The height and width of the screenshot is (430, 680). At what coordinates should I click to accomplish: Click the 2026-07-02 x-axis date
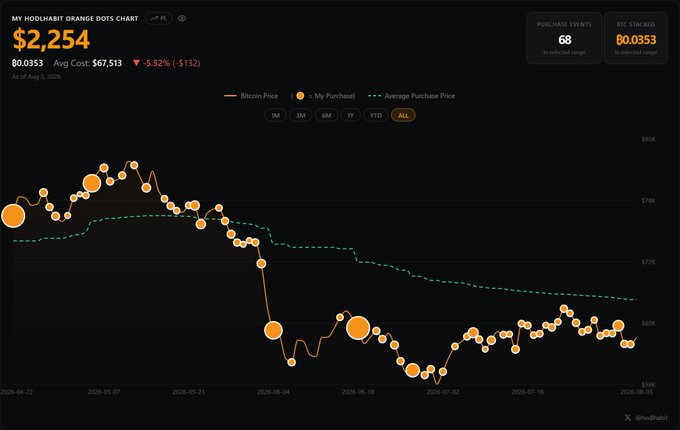(442, 392)
